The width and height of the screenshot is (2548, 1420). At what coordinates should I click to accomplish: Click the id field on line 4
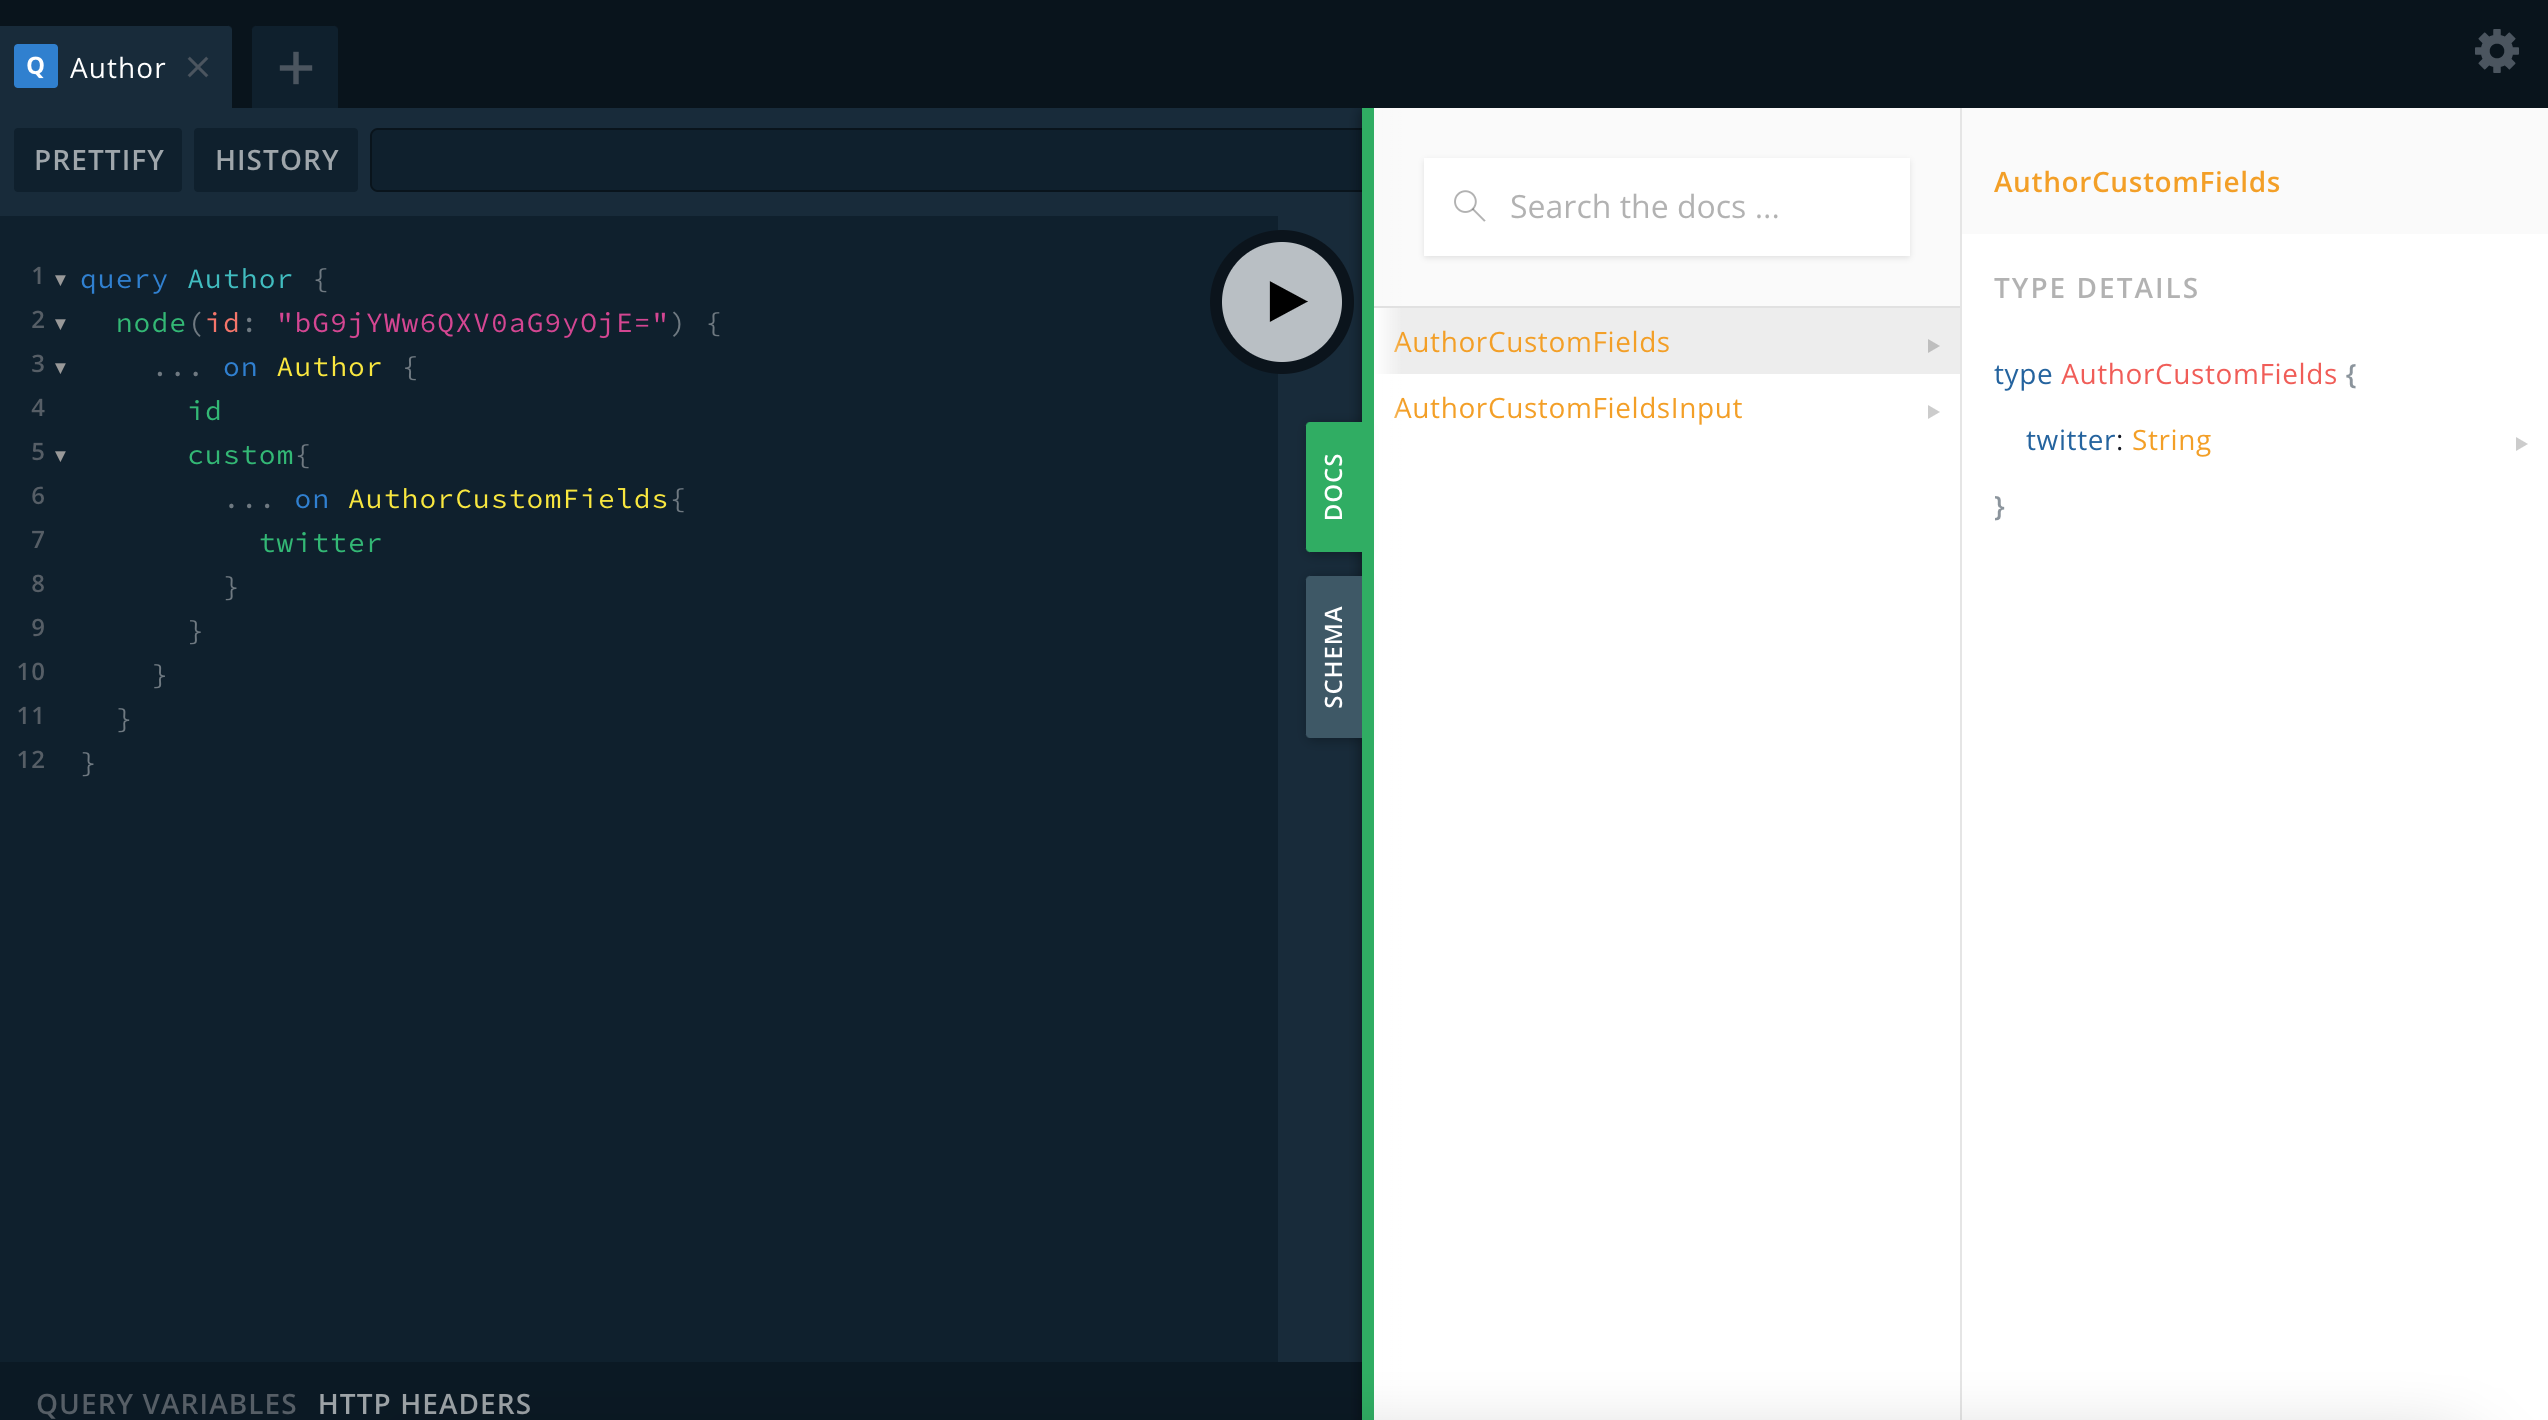204,411
